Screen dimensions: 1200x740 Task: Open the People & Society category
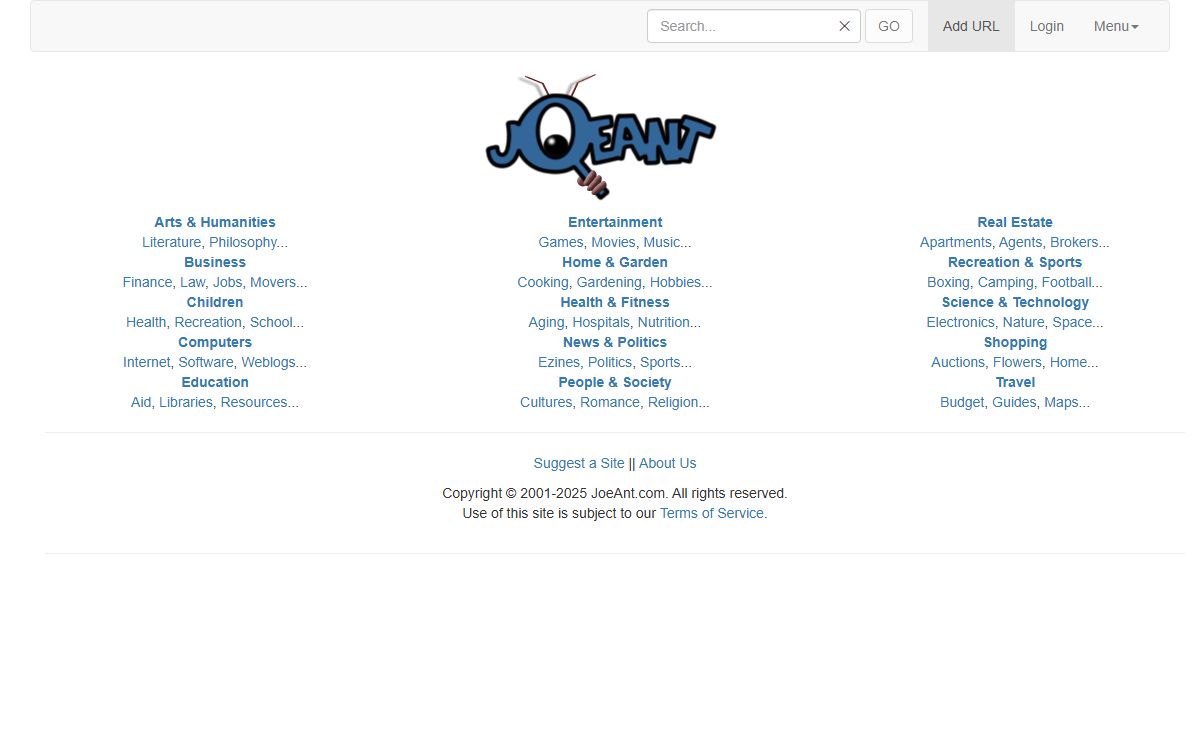[x=615, y=382]
